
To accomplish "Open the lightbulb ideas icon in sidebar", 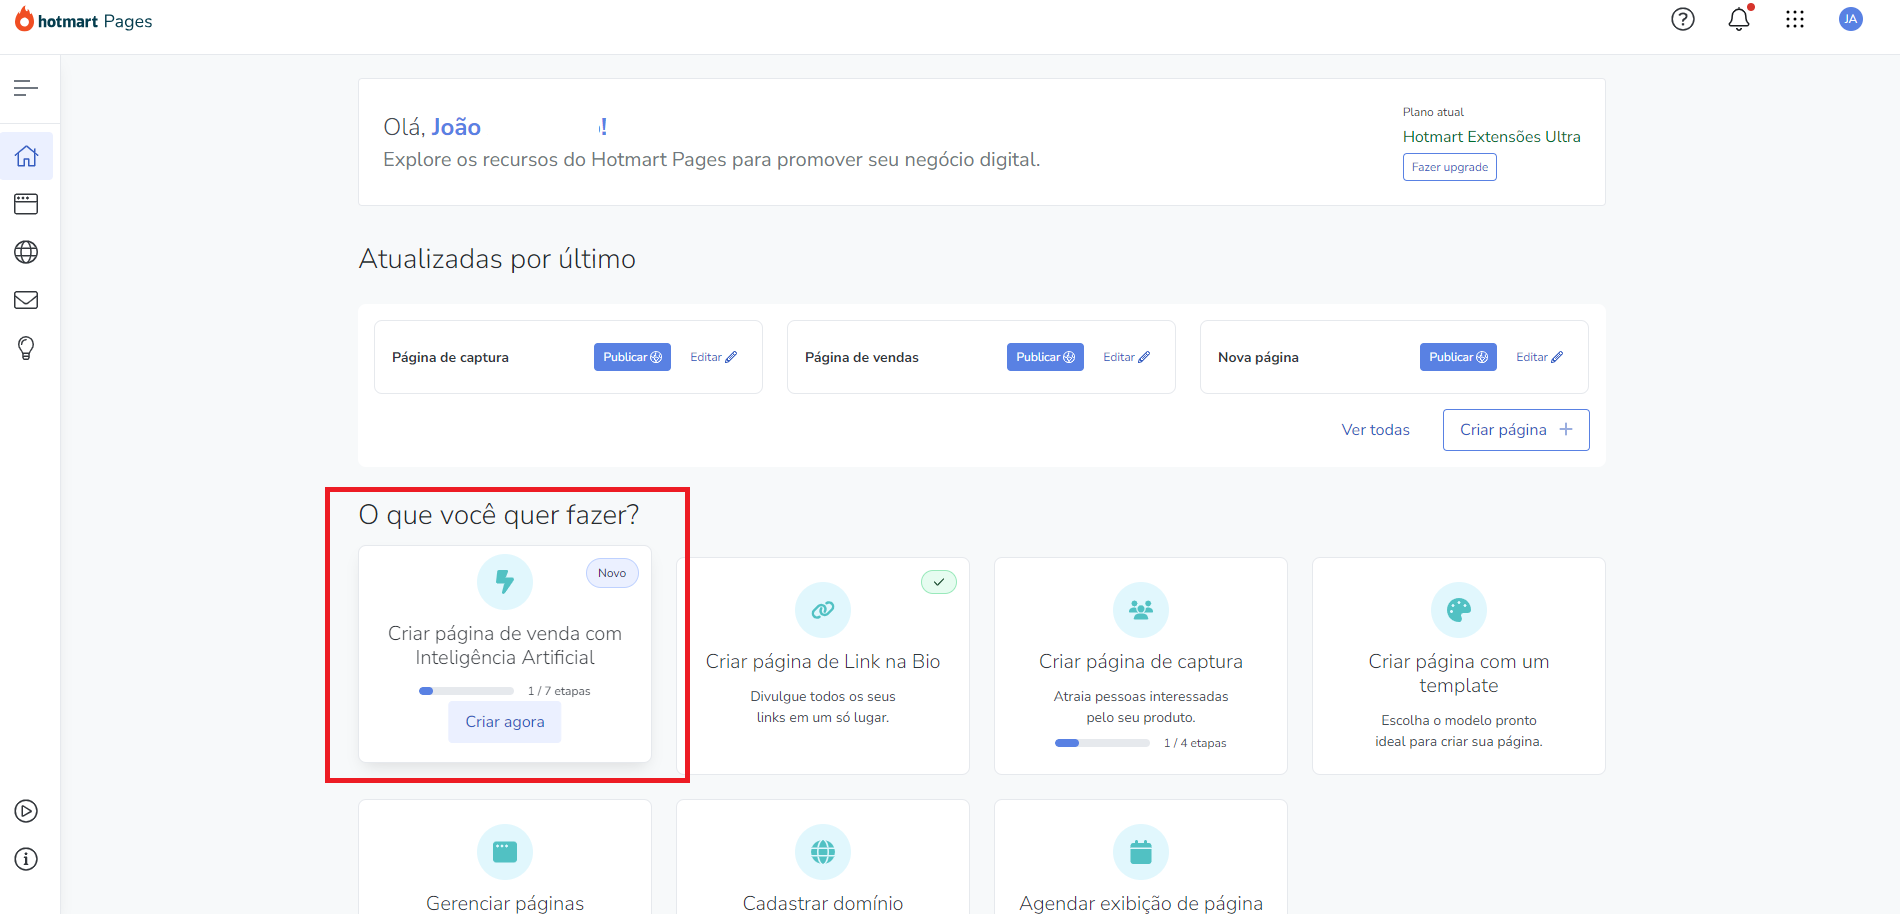I will 26,348.
